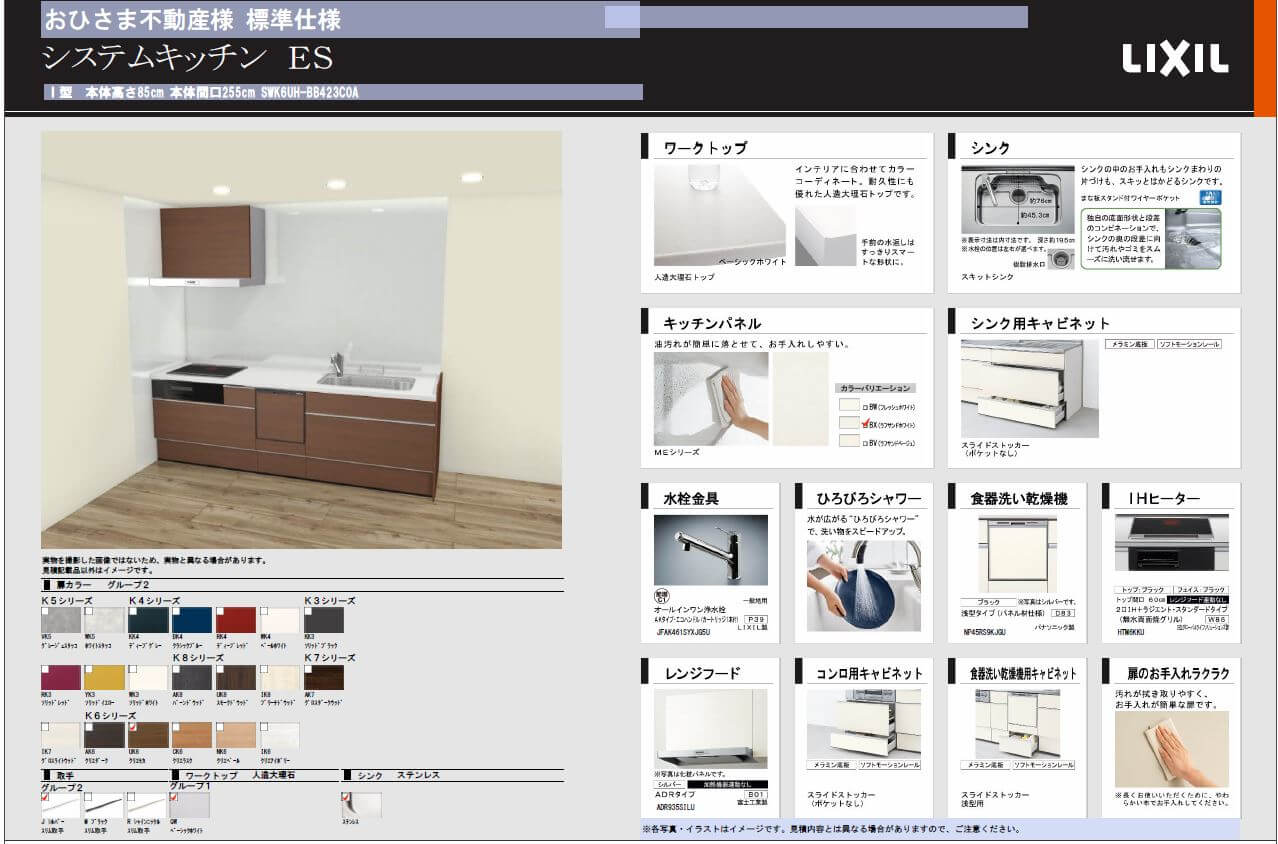Choose the KK4 ディープグレー dark swatch
Viewport: 1278px width, 844px height.
point(148,620)
